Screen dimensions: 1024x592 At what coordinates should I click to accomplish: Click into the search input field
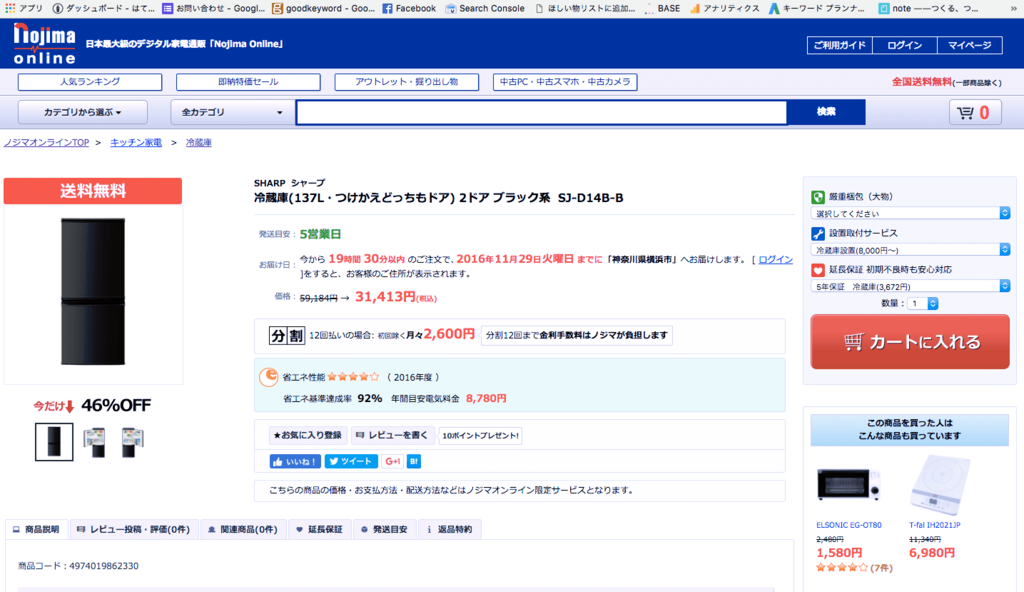pos(541,112)
